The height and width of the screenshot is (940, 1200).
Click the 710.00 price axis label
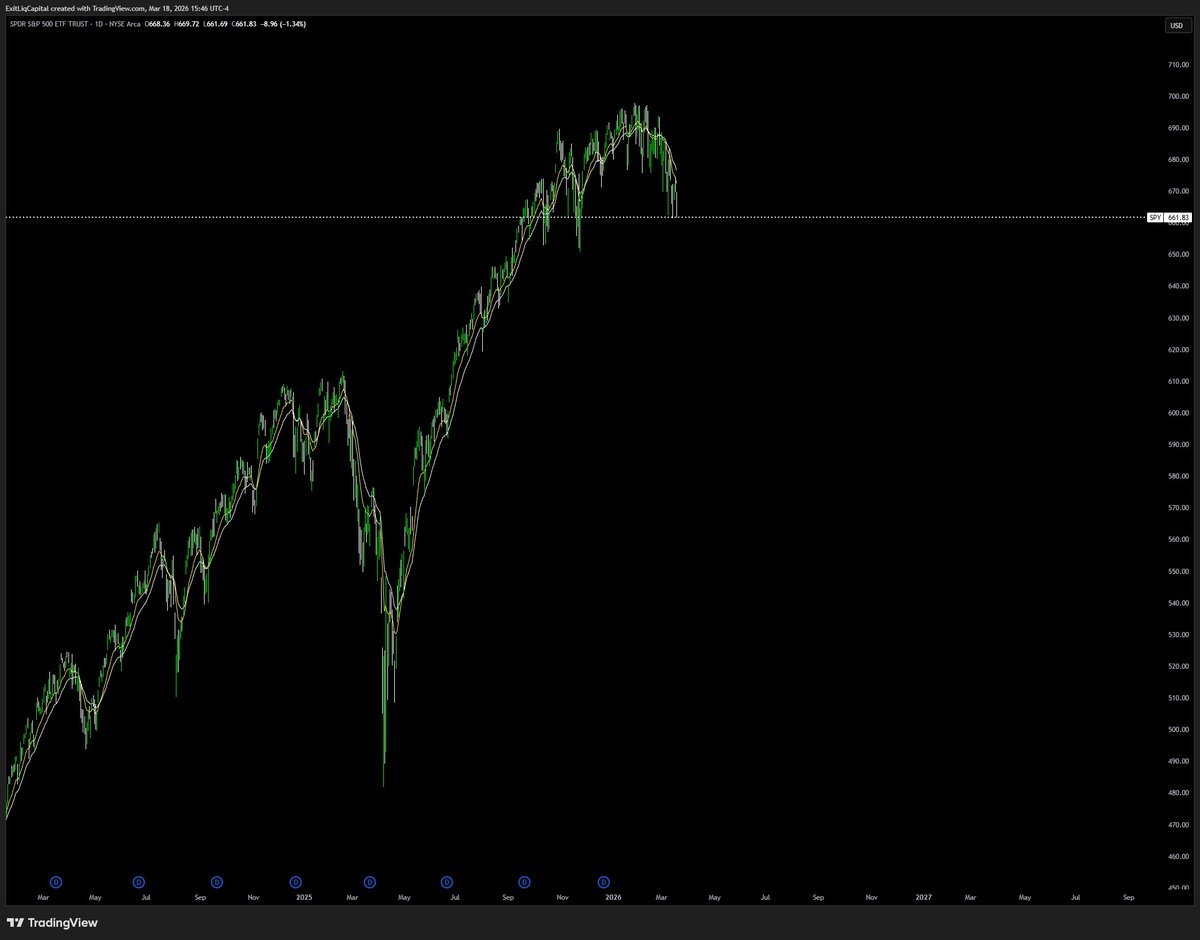[1177, 65]
